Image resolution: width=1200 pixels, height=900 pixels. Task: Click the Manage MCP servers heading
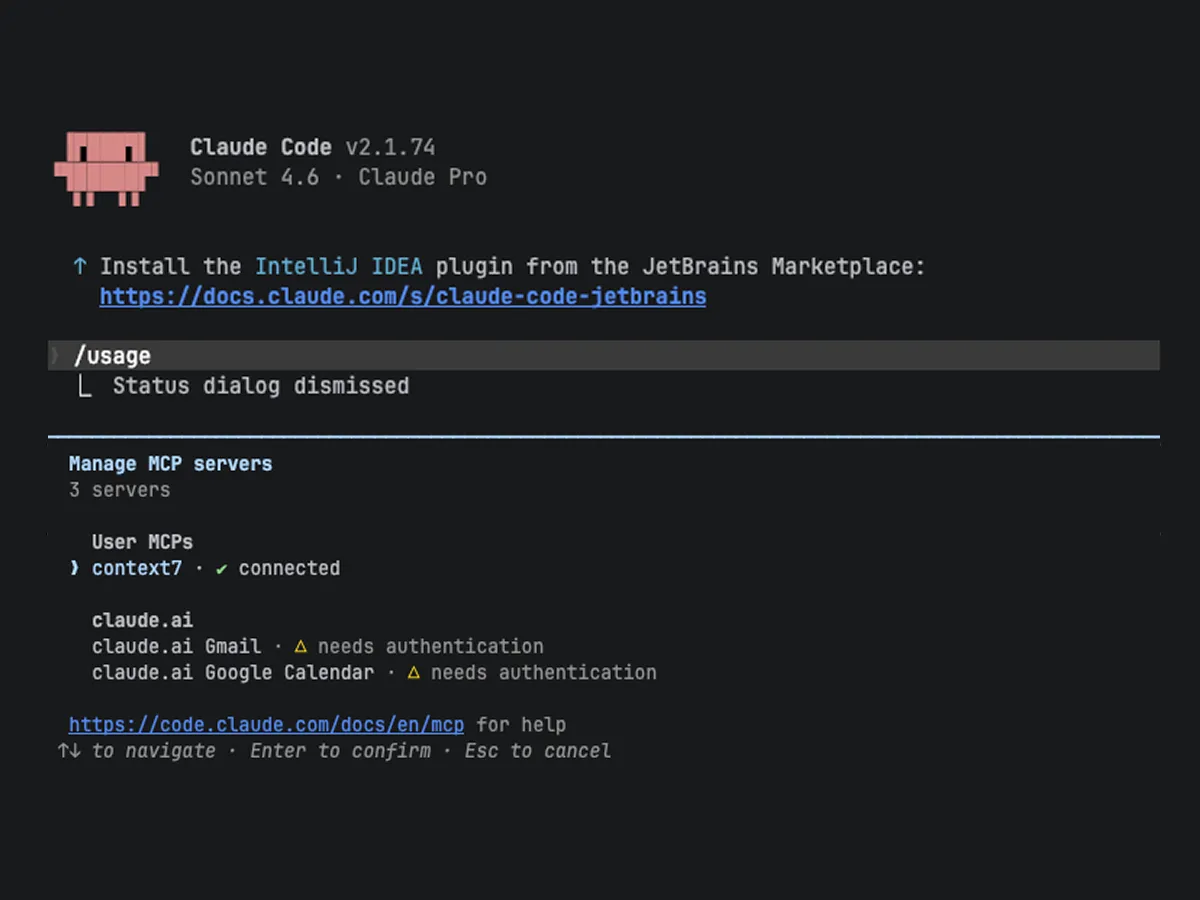tap(170, 464)
